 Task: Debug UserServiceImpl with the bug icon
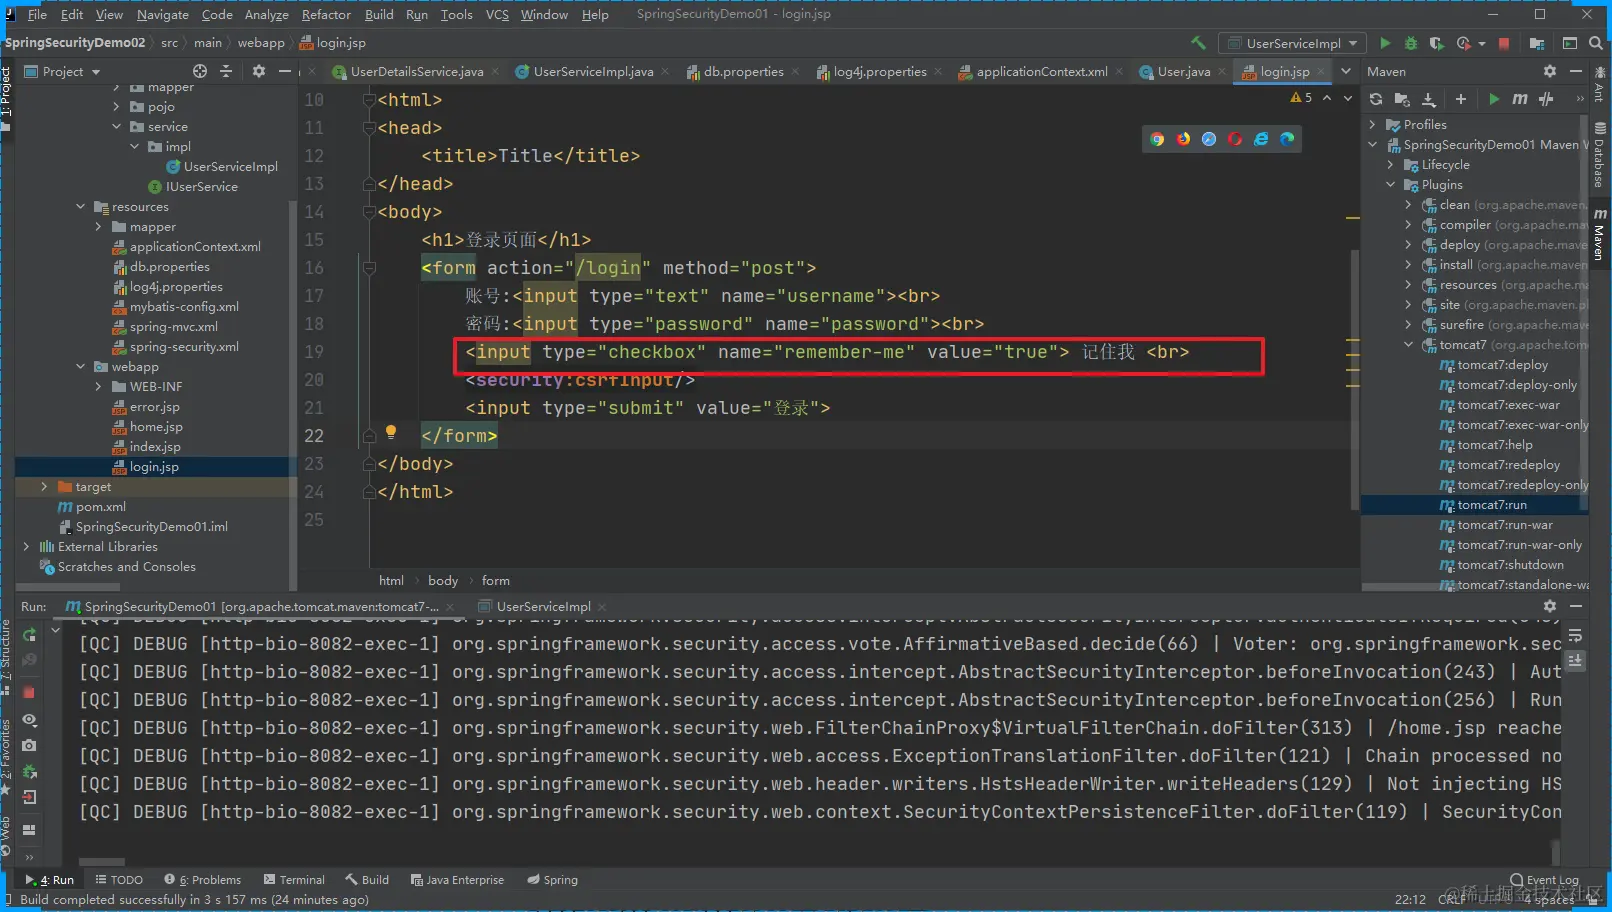[x=1411, y=43]
